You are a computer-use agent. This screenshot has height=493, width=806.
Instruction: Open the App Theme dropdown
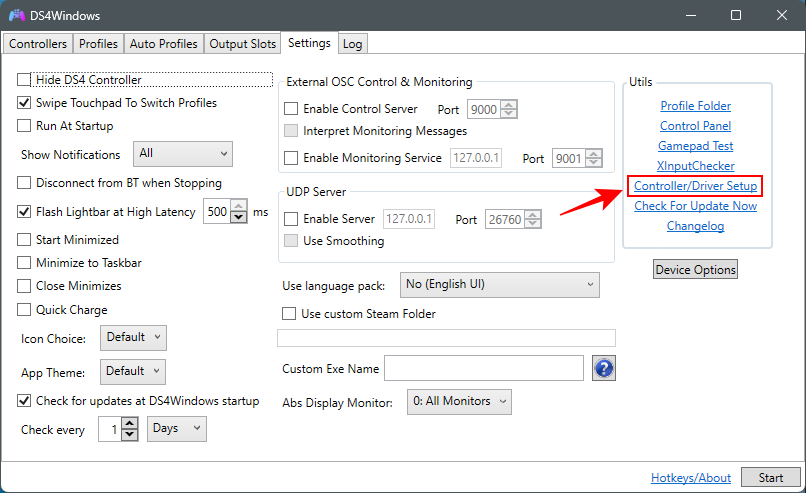pyautogui.click(x=133, y=371)
